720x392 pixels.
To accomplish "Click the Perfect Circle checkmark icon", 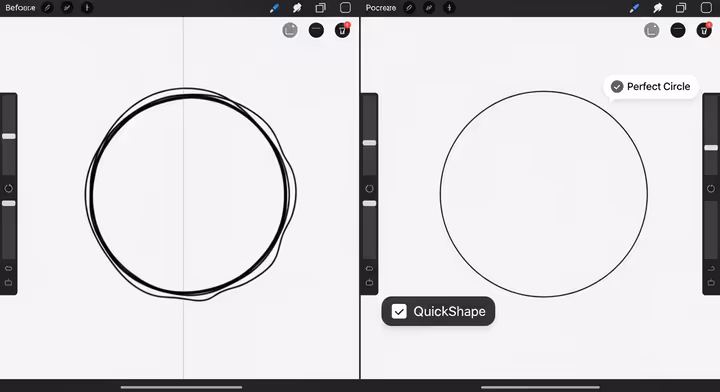I will [x=617, y=86].
